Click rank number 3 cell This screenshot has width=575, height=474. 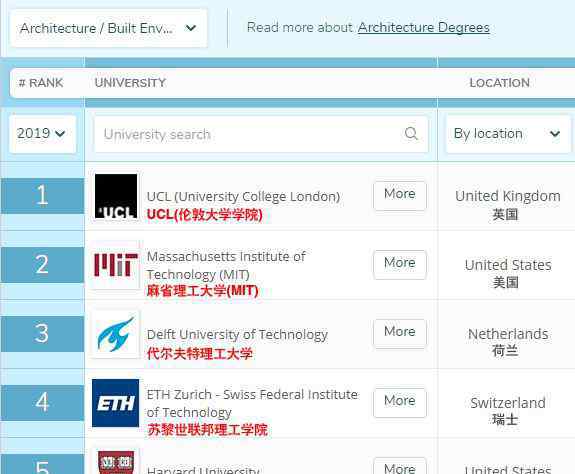point(43,333)
